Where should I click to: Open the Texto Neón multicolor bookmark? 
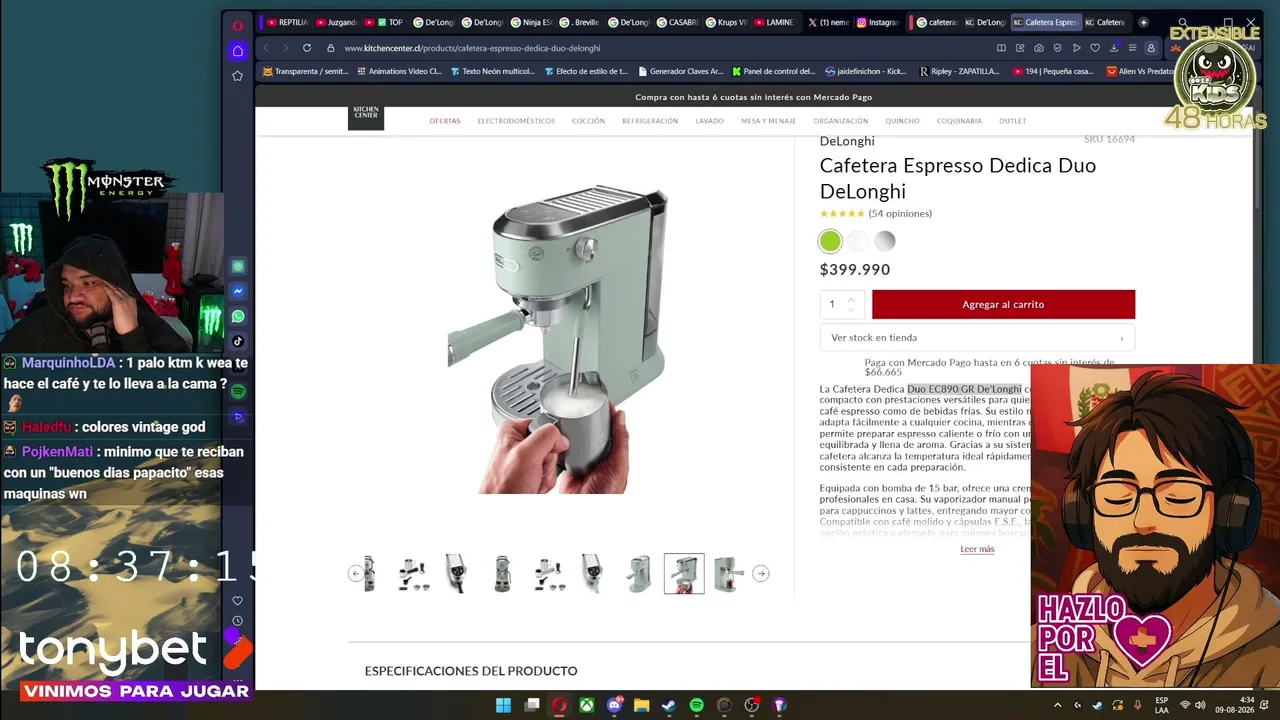(492, 72)
